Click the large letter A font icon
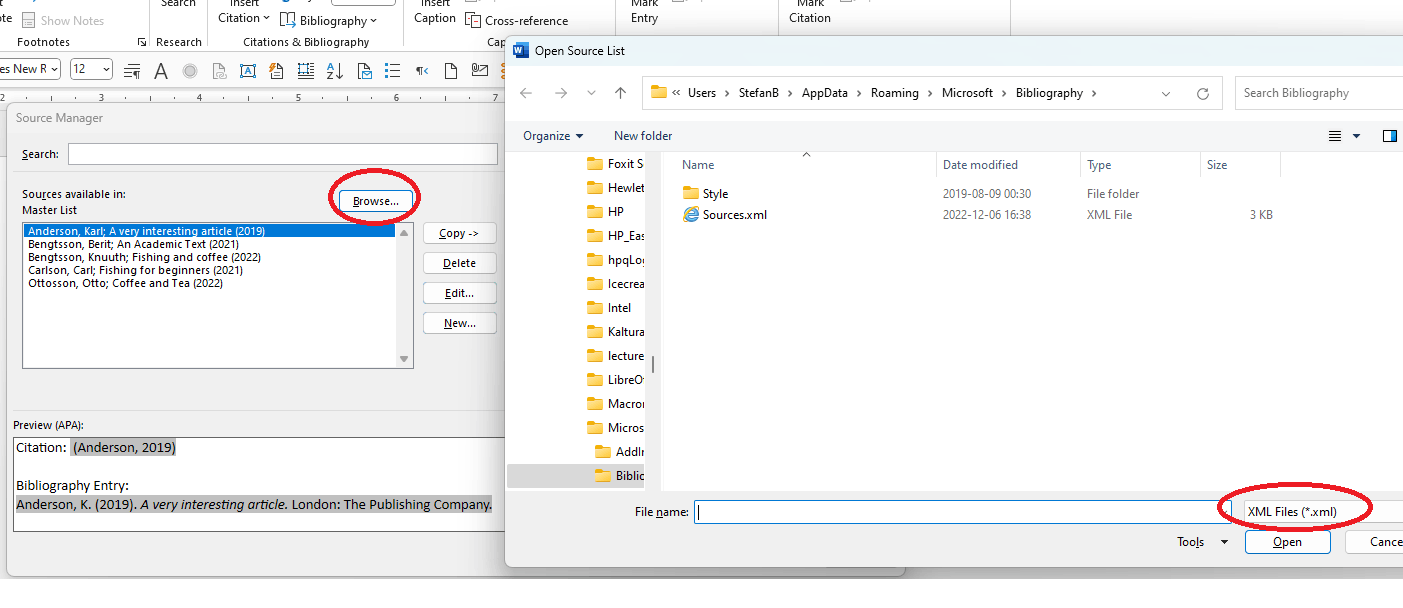The height and width of the screenshot is (608, 1403). (x=160, y=70)
